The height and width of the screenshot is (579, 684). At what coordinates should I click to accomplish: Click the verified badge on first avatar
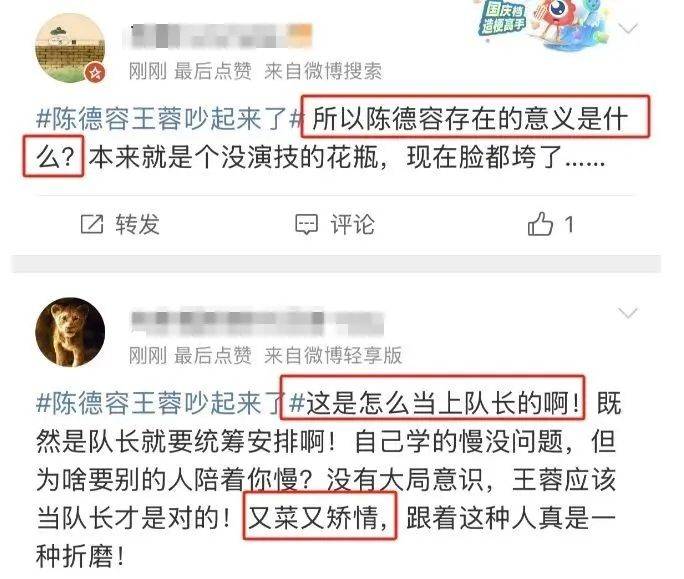point(95,72)
